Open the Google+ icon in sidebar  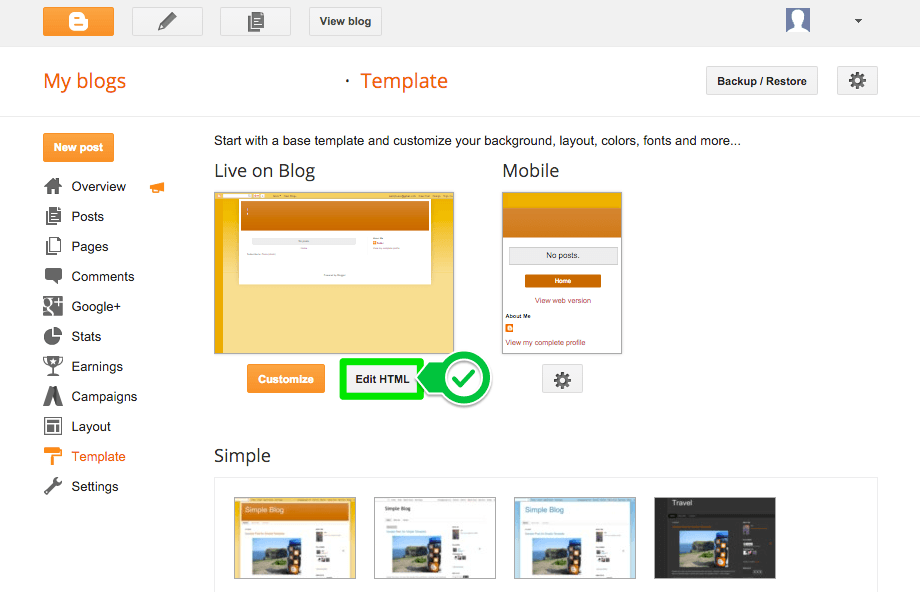pos(51,306)
